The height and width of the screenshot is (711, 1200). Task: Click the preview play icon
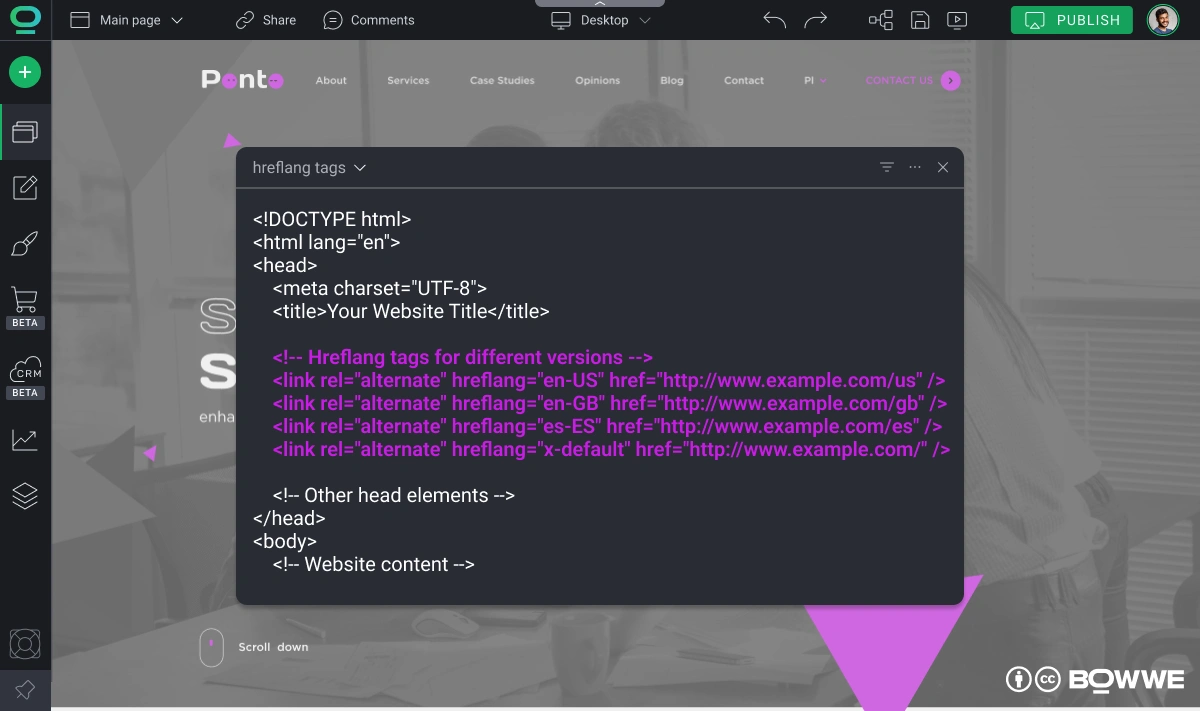(957, 20)
